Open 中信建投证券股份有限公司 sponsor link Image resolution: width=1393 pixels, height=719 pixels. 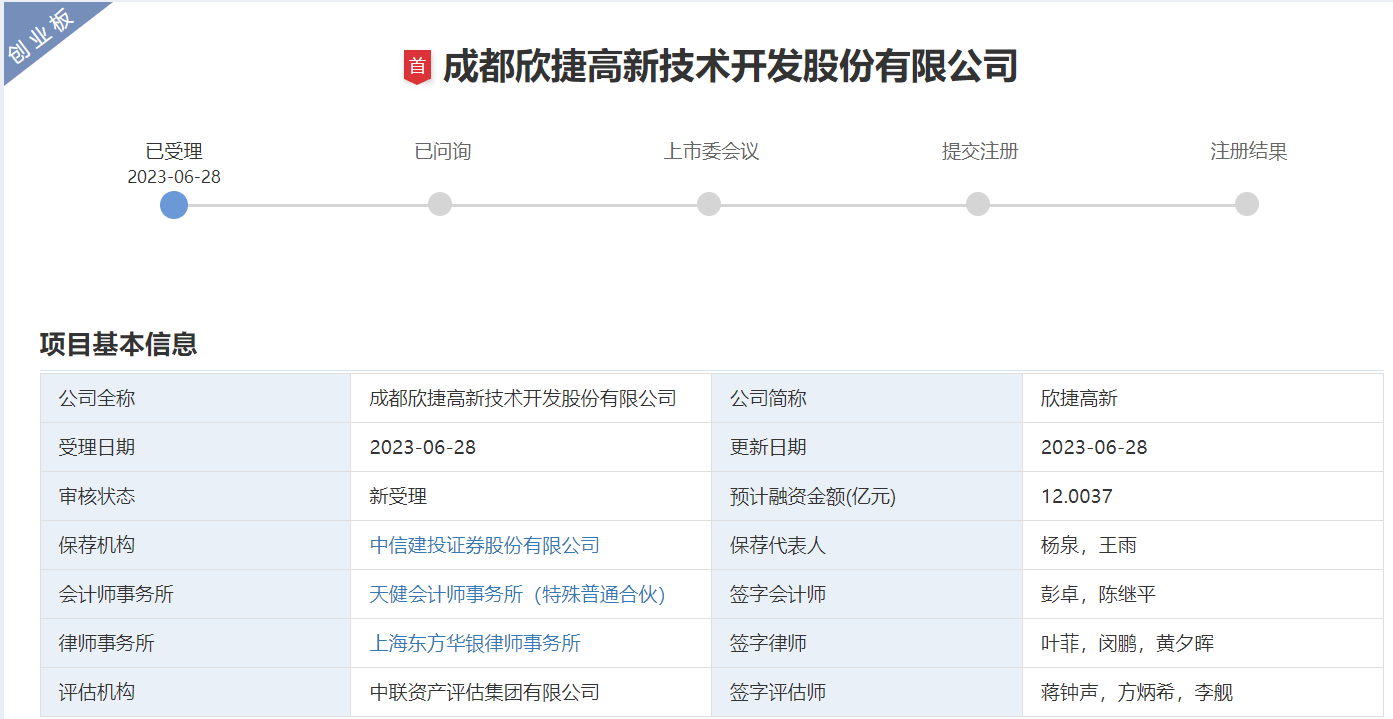coord(485,545)
